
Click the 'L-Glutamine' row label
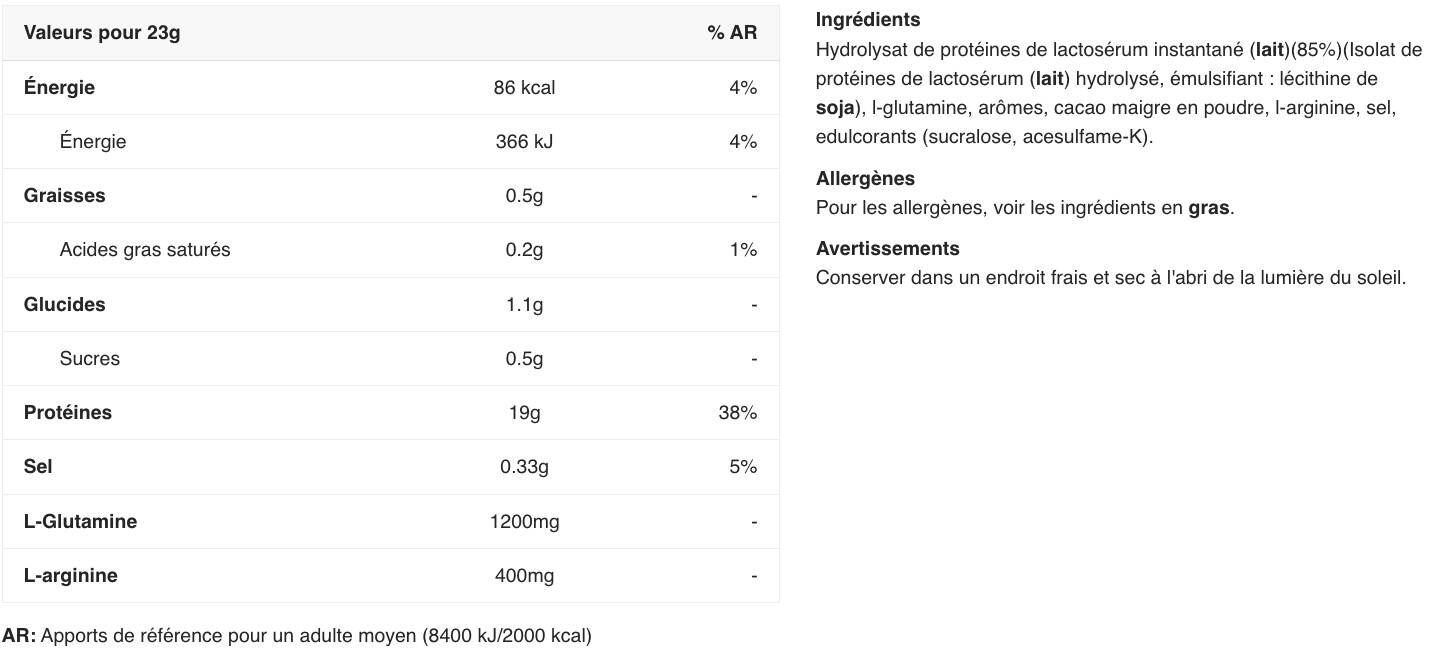coord(80,522)
